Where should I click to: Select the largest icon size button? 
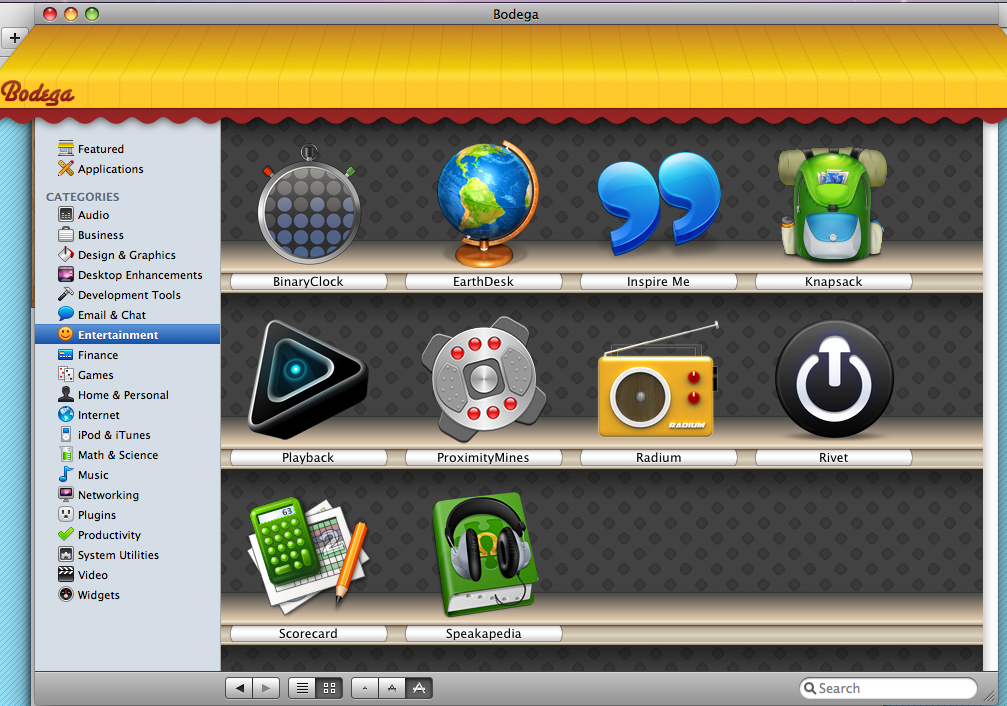(x=419, y=688)
